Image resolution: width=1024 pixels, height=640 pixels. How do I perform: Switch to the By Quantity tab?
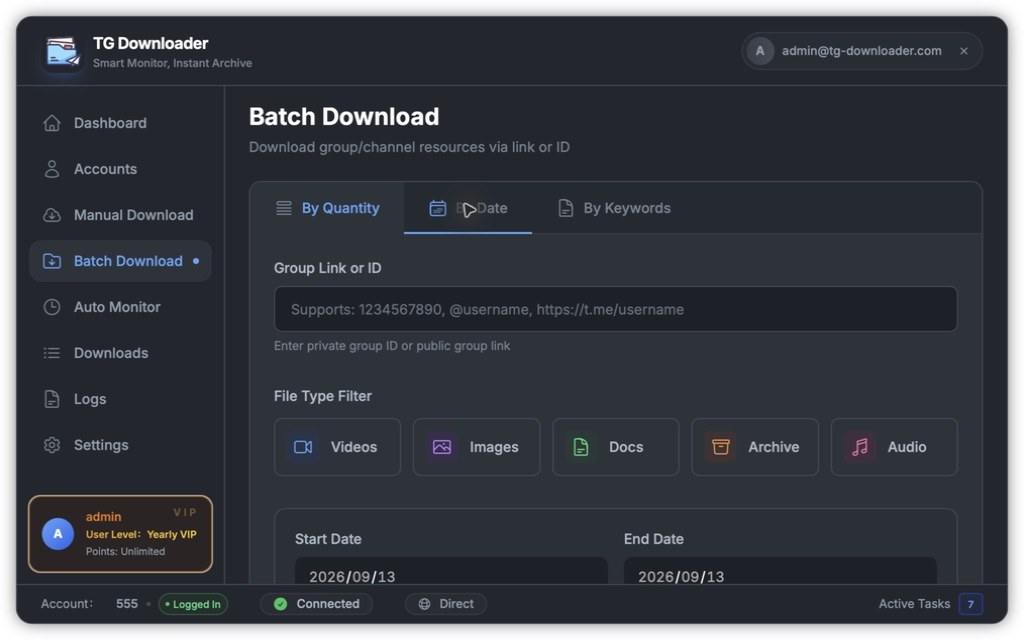pyautogui.click(x=327, y=208)
